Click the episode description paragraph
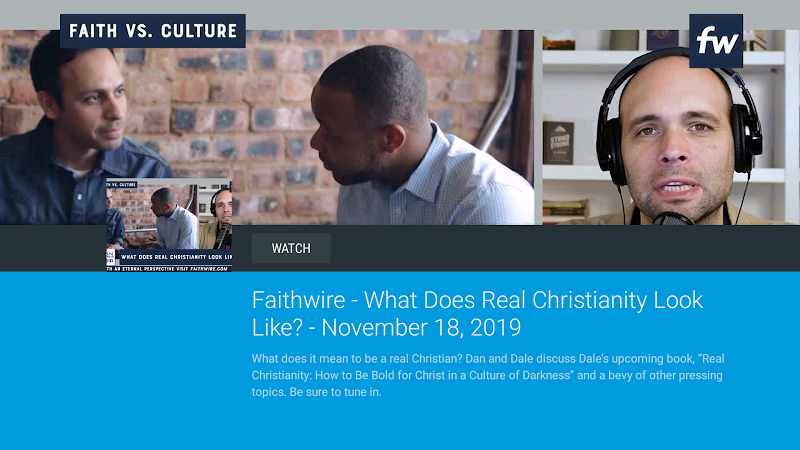The width and height of the screenshot is (800, 450). pos(488,375)
